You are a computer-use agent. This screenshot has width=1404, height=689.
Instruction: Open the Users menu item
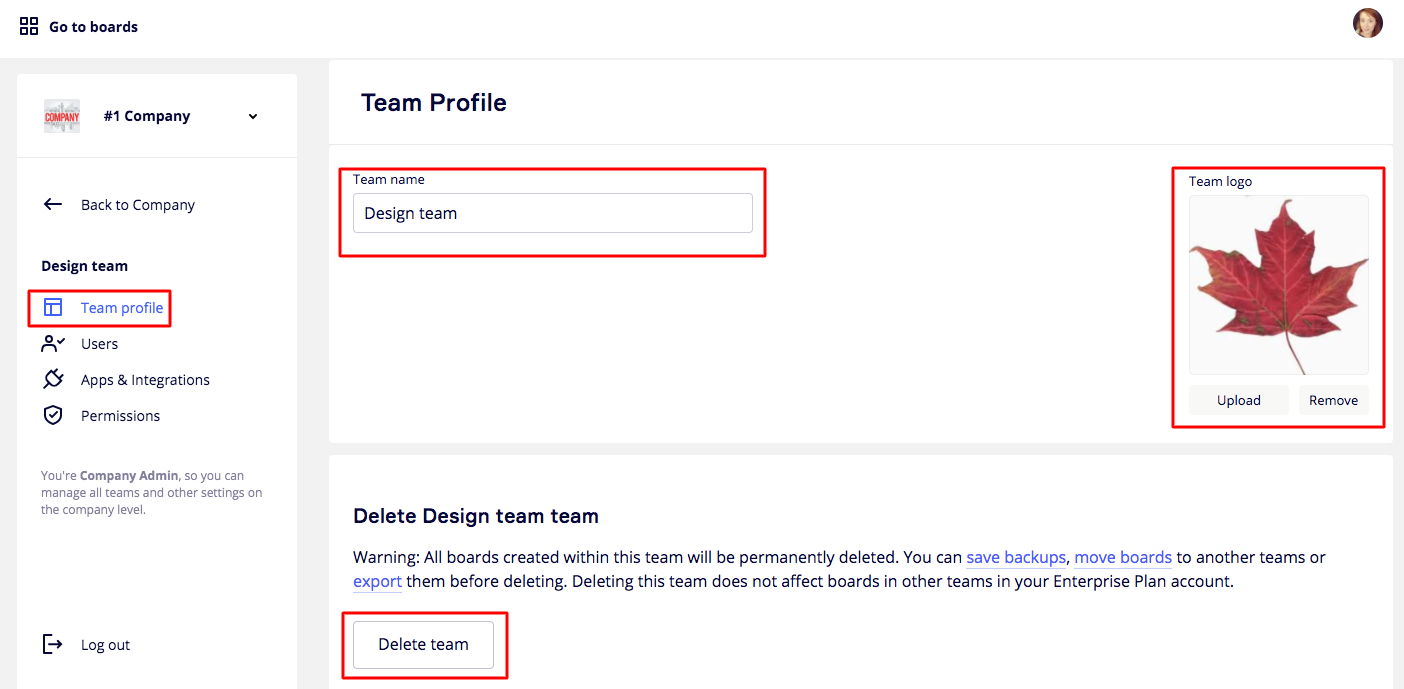(x=99, y=344)
